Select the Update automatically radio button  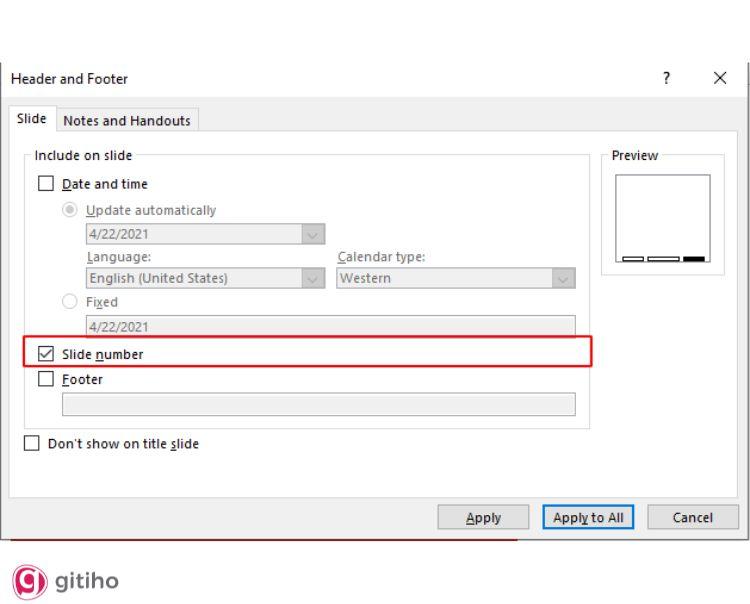[x=70, y=210]
